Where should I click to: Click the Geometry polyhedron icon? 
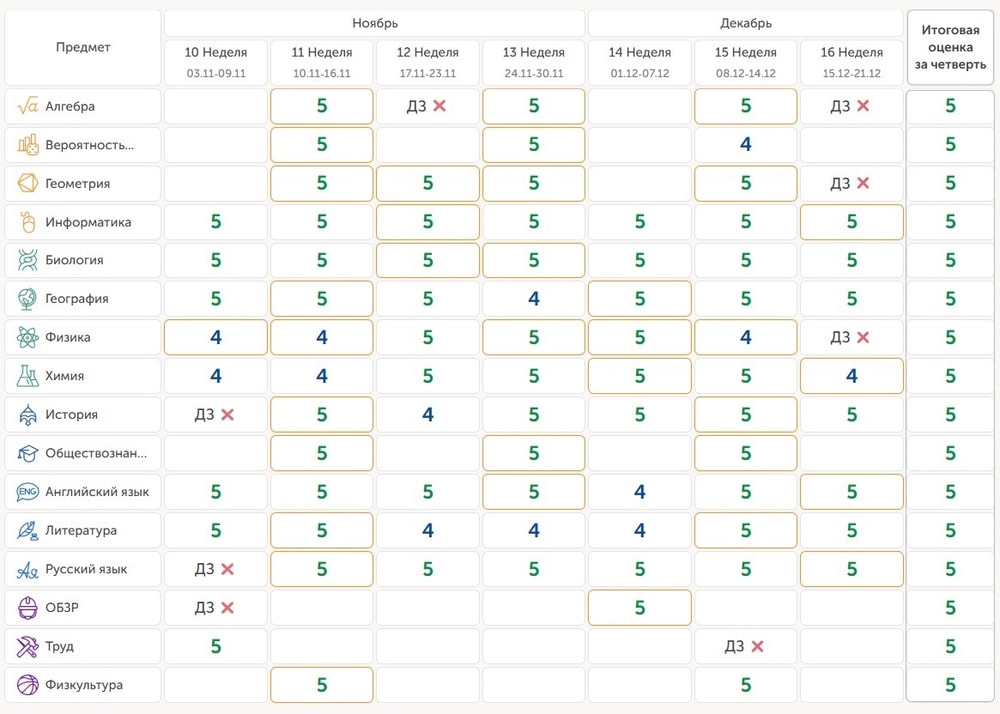pos(27,184)
